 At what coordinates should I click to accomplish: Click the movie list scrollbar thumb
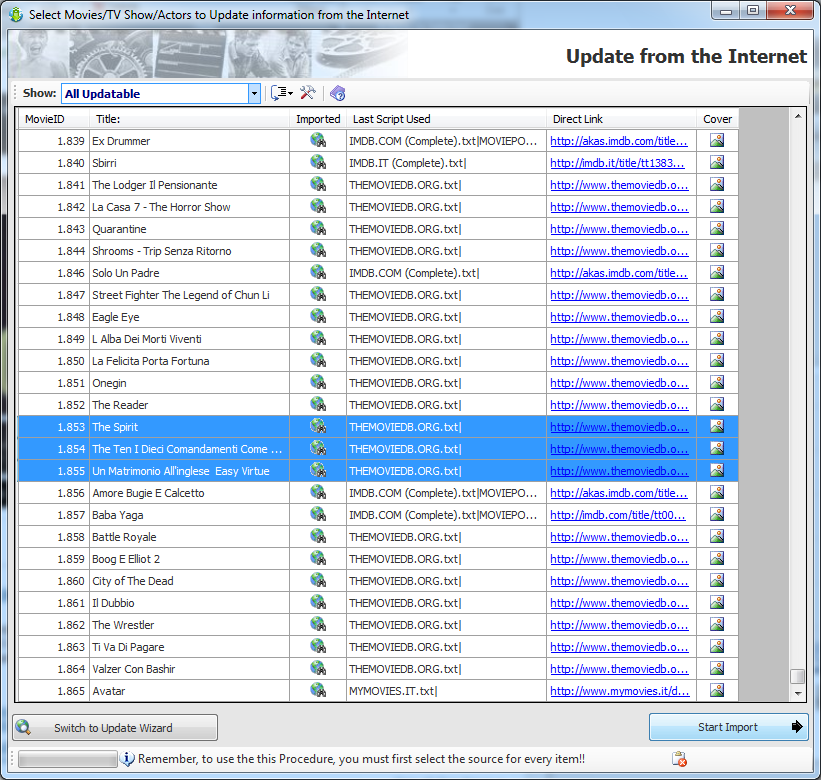[797, 676]
